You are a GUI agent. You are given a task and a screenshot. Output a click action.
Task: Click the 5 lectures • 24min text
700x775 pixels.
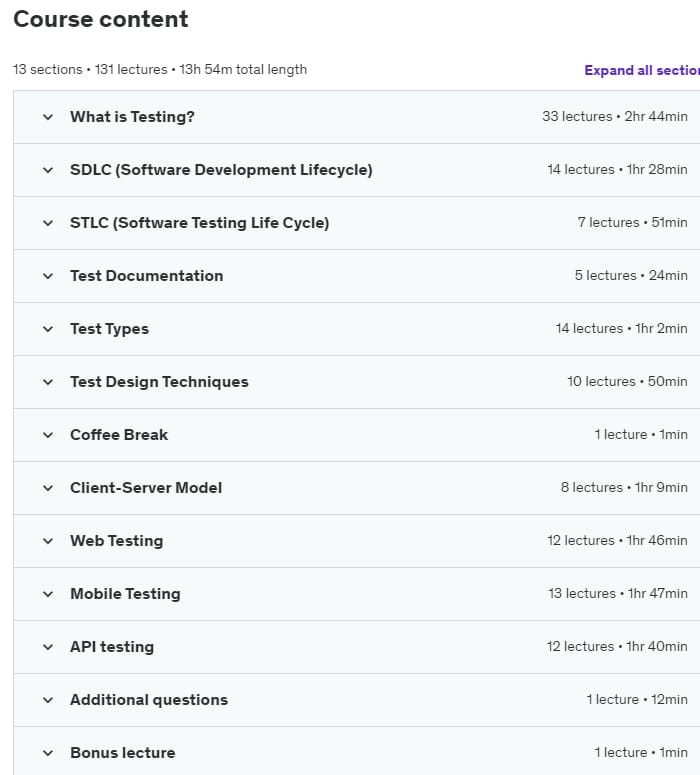point(631,275)
